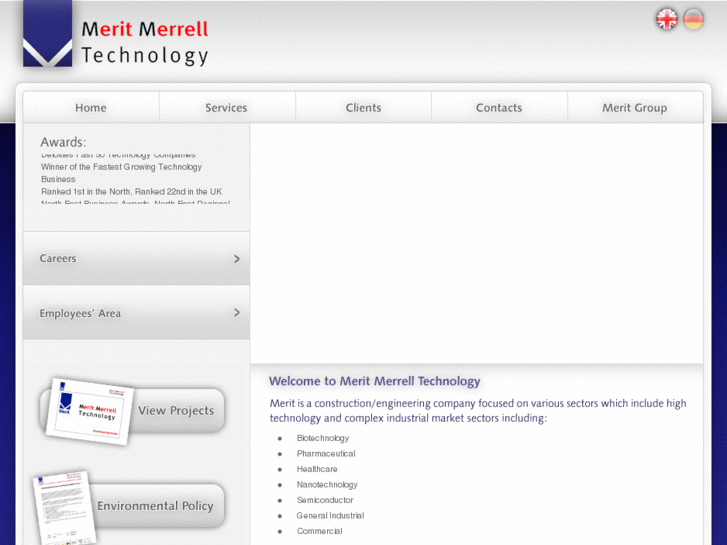Go to Employees' Area link
The image size is (727, 545).
pos(136,313)
